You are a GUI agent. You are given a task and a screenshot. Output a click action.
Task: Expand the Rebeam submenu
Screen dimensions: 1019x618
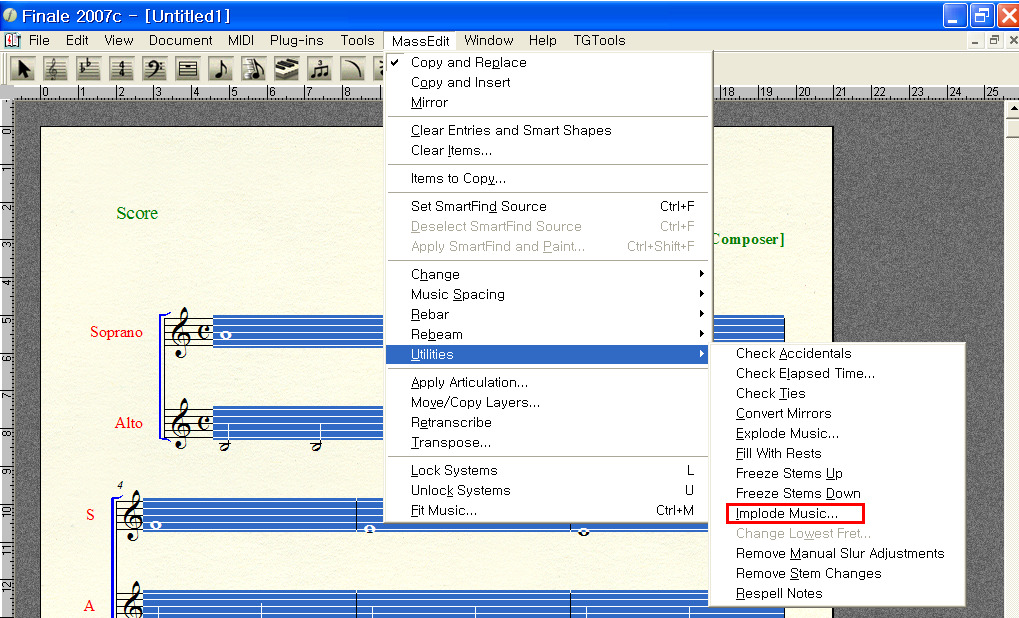436,334
